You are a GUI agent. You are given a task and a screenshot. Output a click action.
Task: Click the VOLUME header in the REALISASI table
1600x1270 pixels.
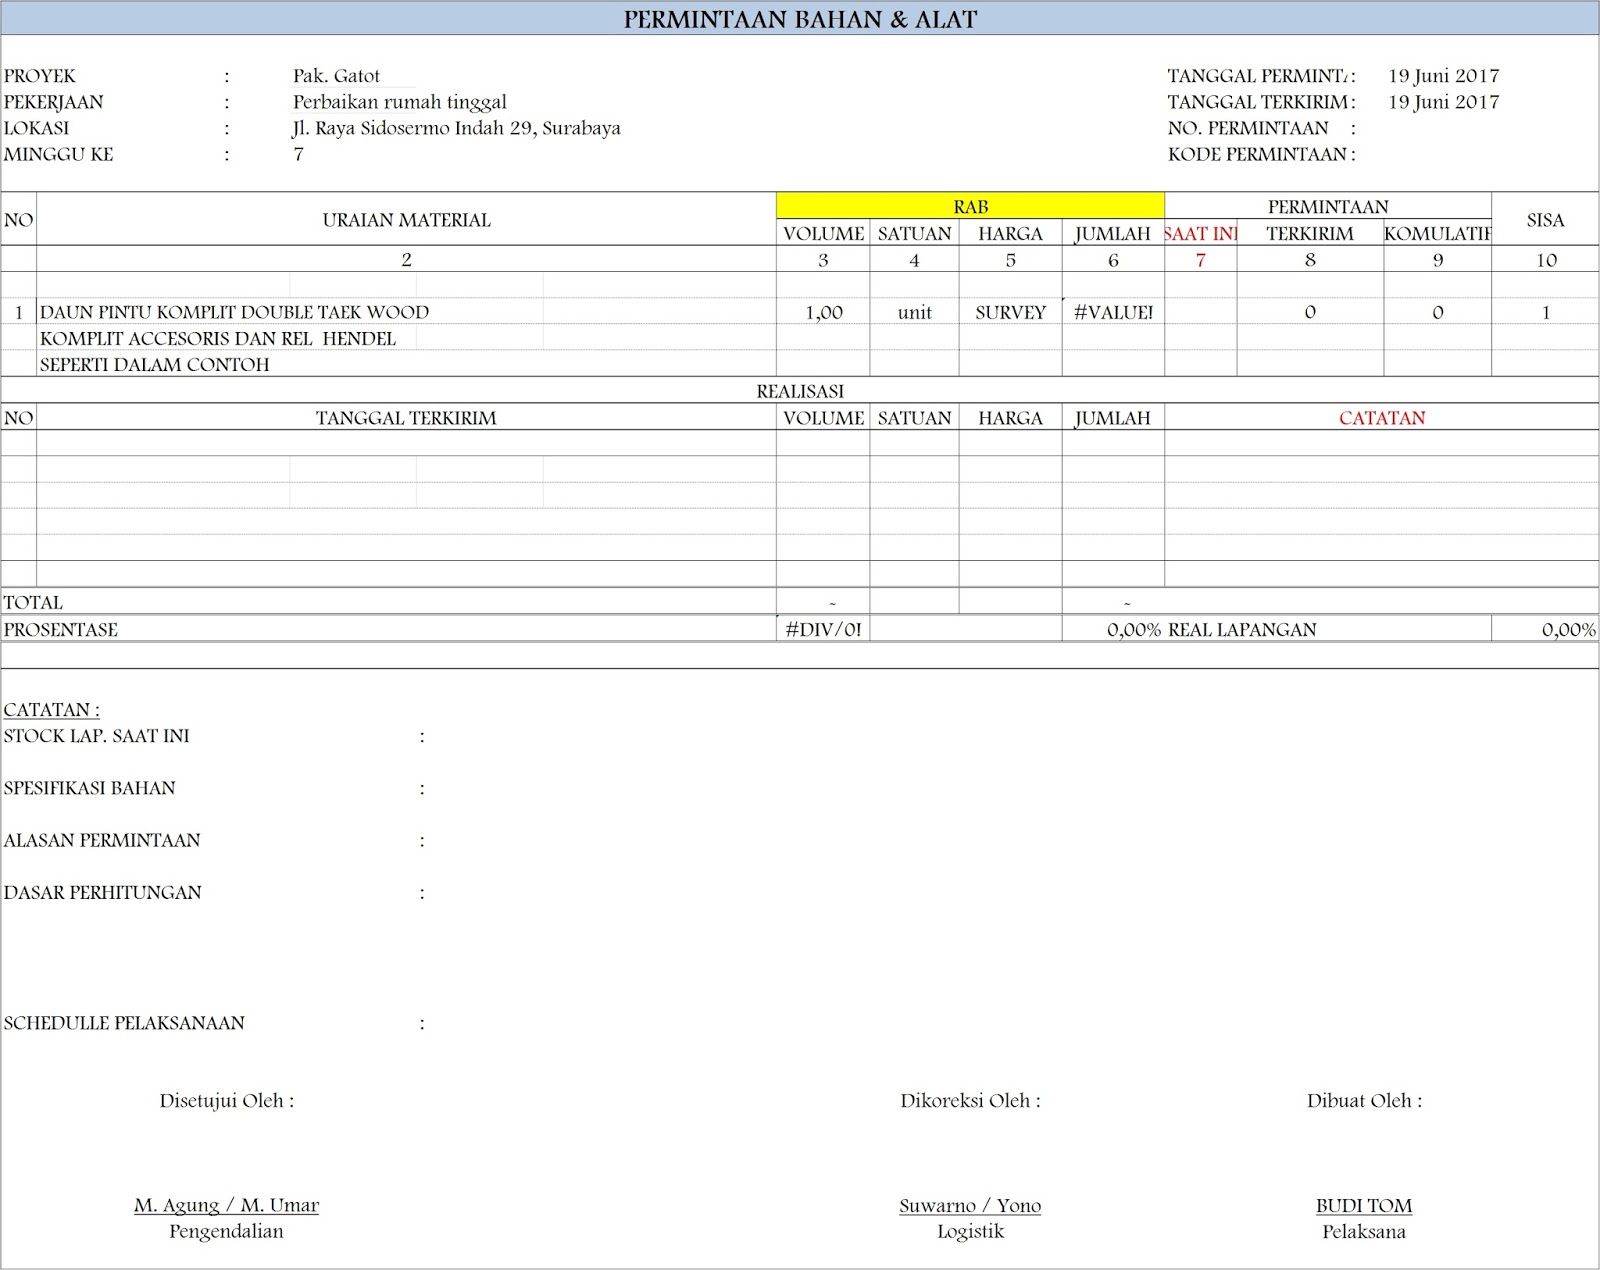823,418
